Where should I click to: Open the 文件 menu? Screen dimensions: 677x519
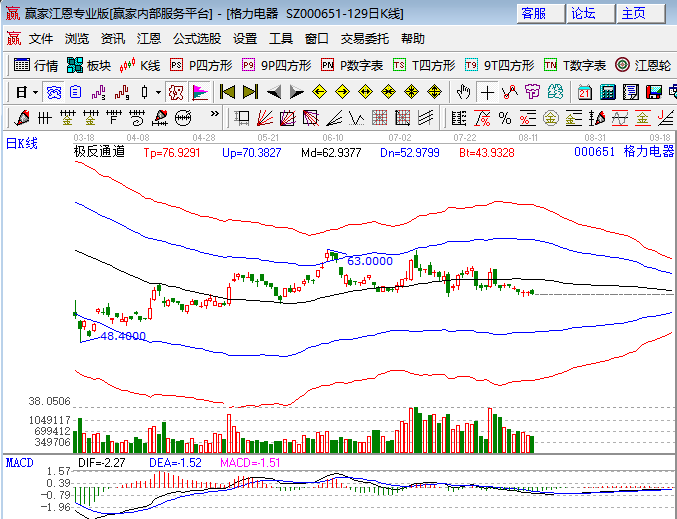(41, 39)
